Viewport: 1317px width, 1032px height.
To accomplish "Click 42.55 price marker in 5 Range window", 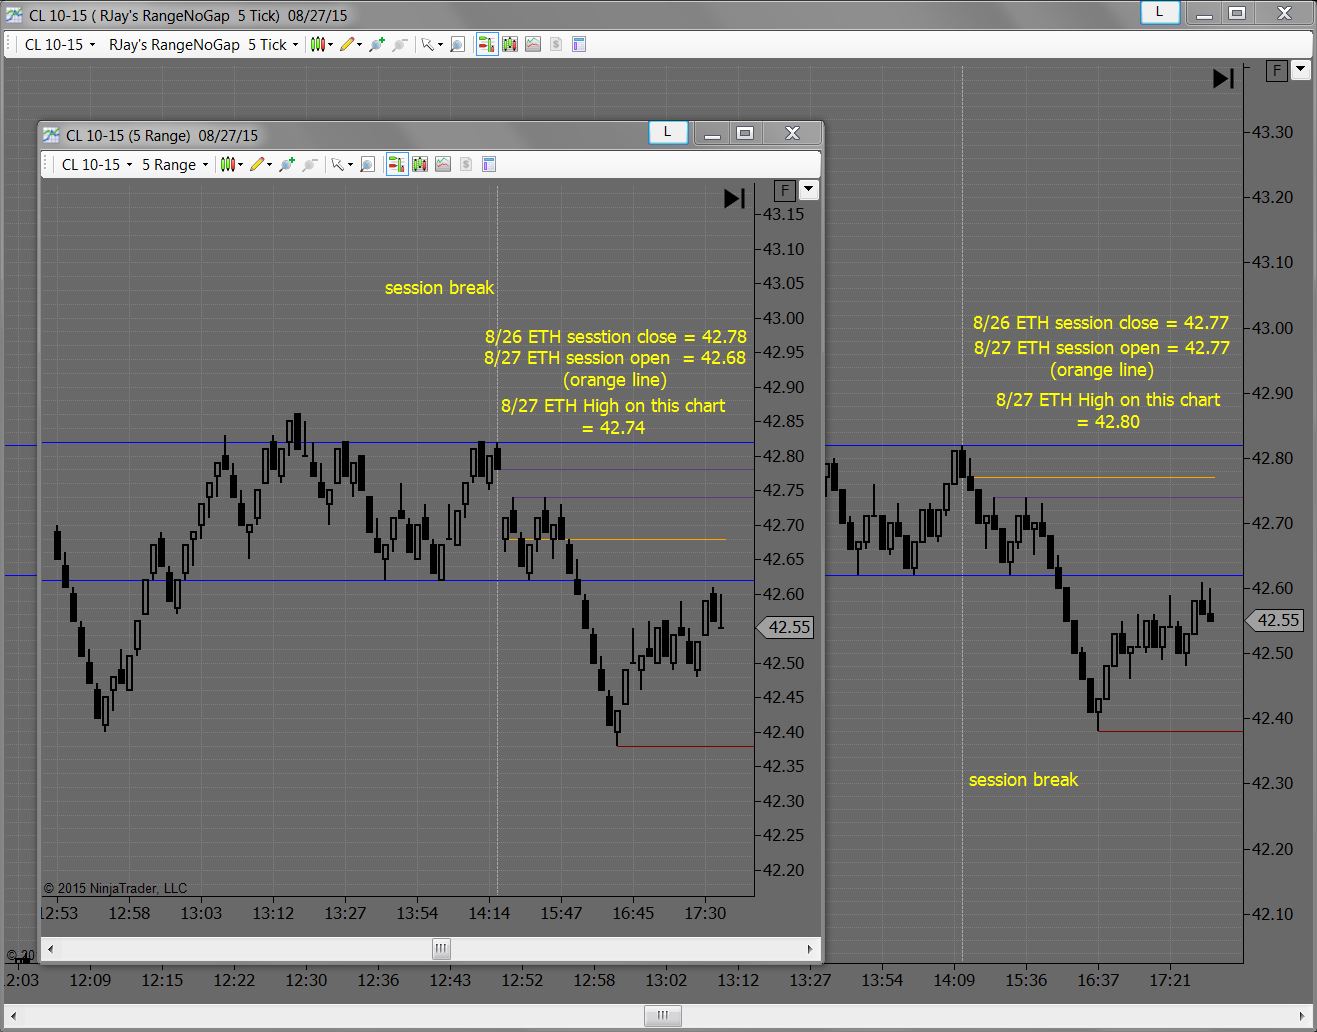I will (786, 627).
